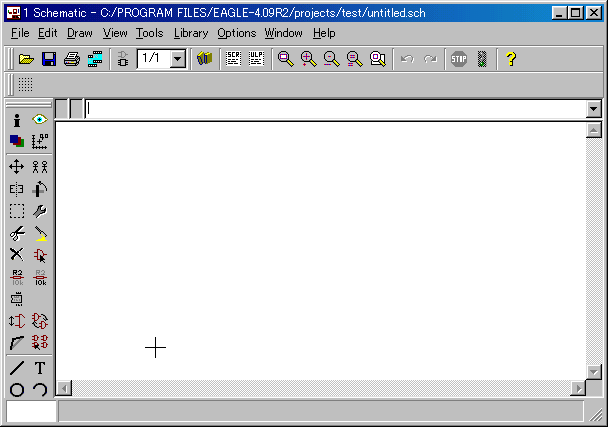Select the Move tool
Screen dimensions: 608x427
point(17,167)
